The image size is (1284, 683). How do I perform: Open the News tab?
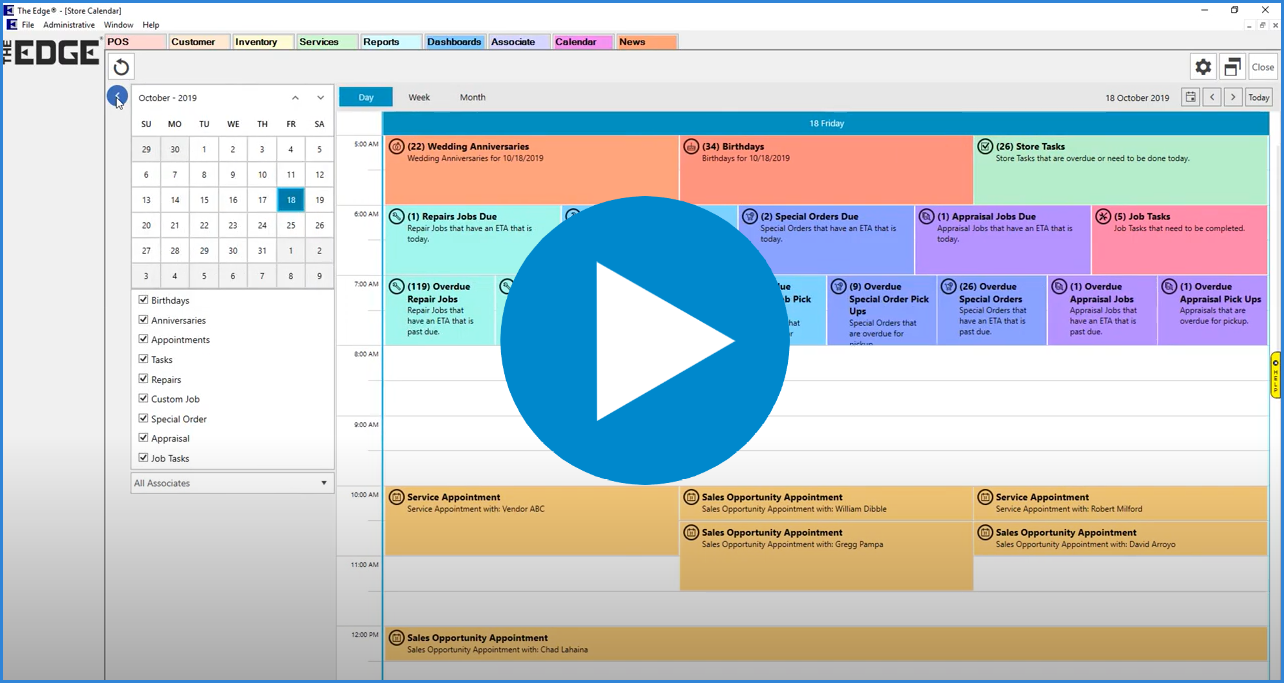646,42
